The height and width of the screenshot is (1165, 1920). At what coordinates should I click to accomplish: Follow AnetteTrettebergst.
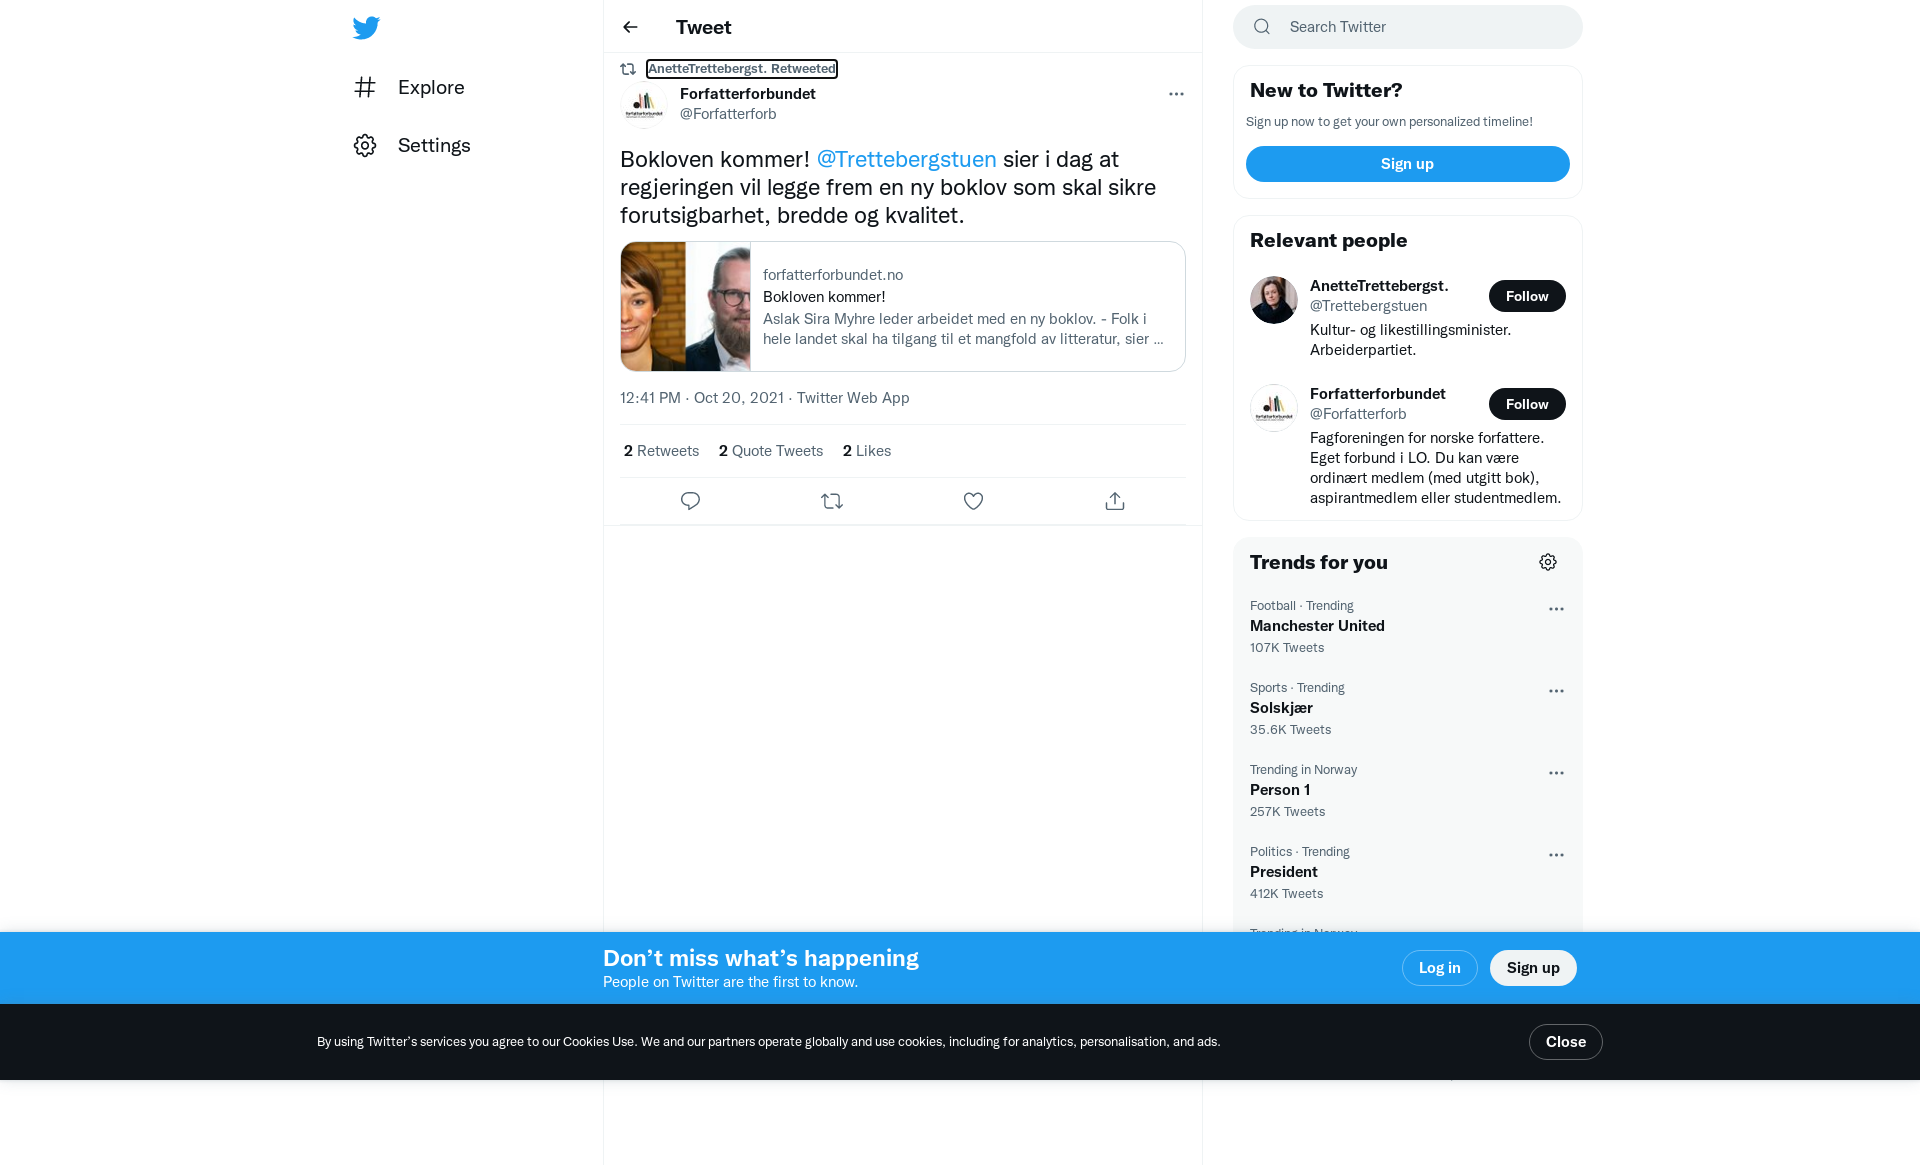pos(1527,296)
